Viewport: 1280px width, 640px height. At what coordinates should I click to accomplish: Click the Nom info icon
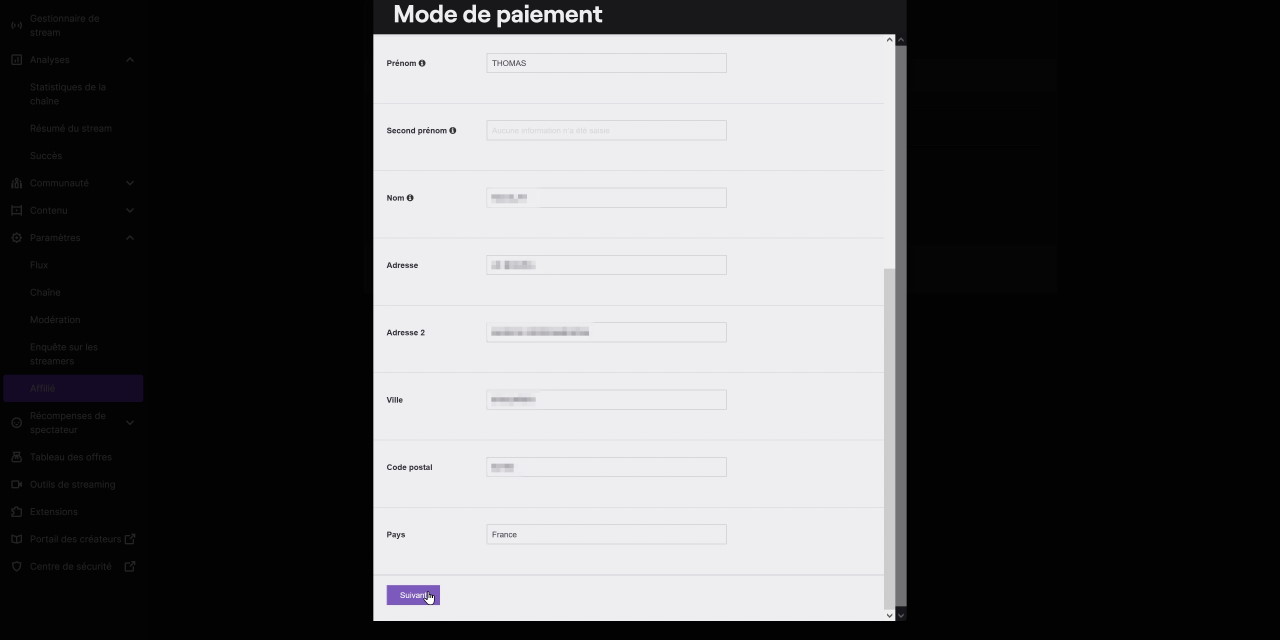coord(410,198)
